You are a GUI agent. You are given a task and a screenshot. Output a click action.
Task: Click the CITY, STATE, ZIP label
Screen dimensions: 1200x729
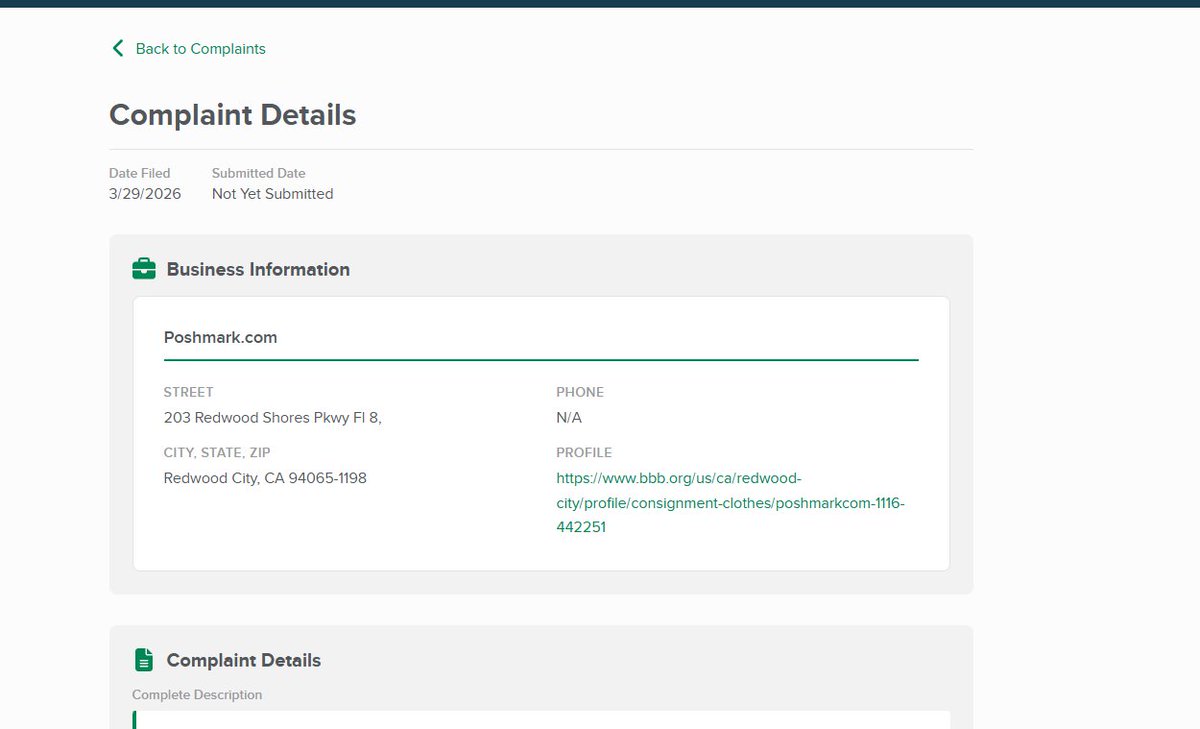click(217, 452)
